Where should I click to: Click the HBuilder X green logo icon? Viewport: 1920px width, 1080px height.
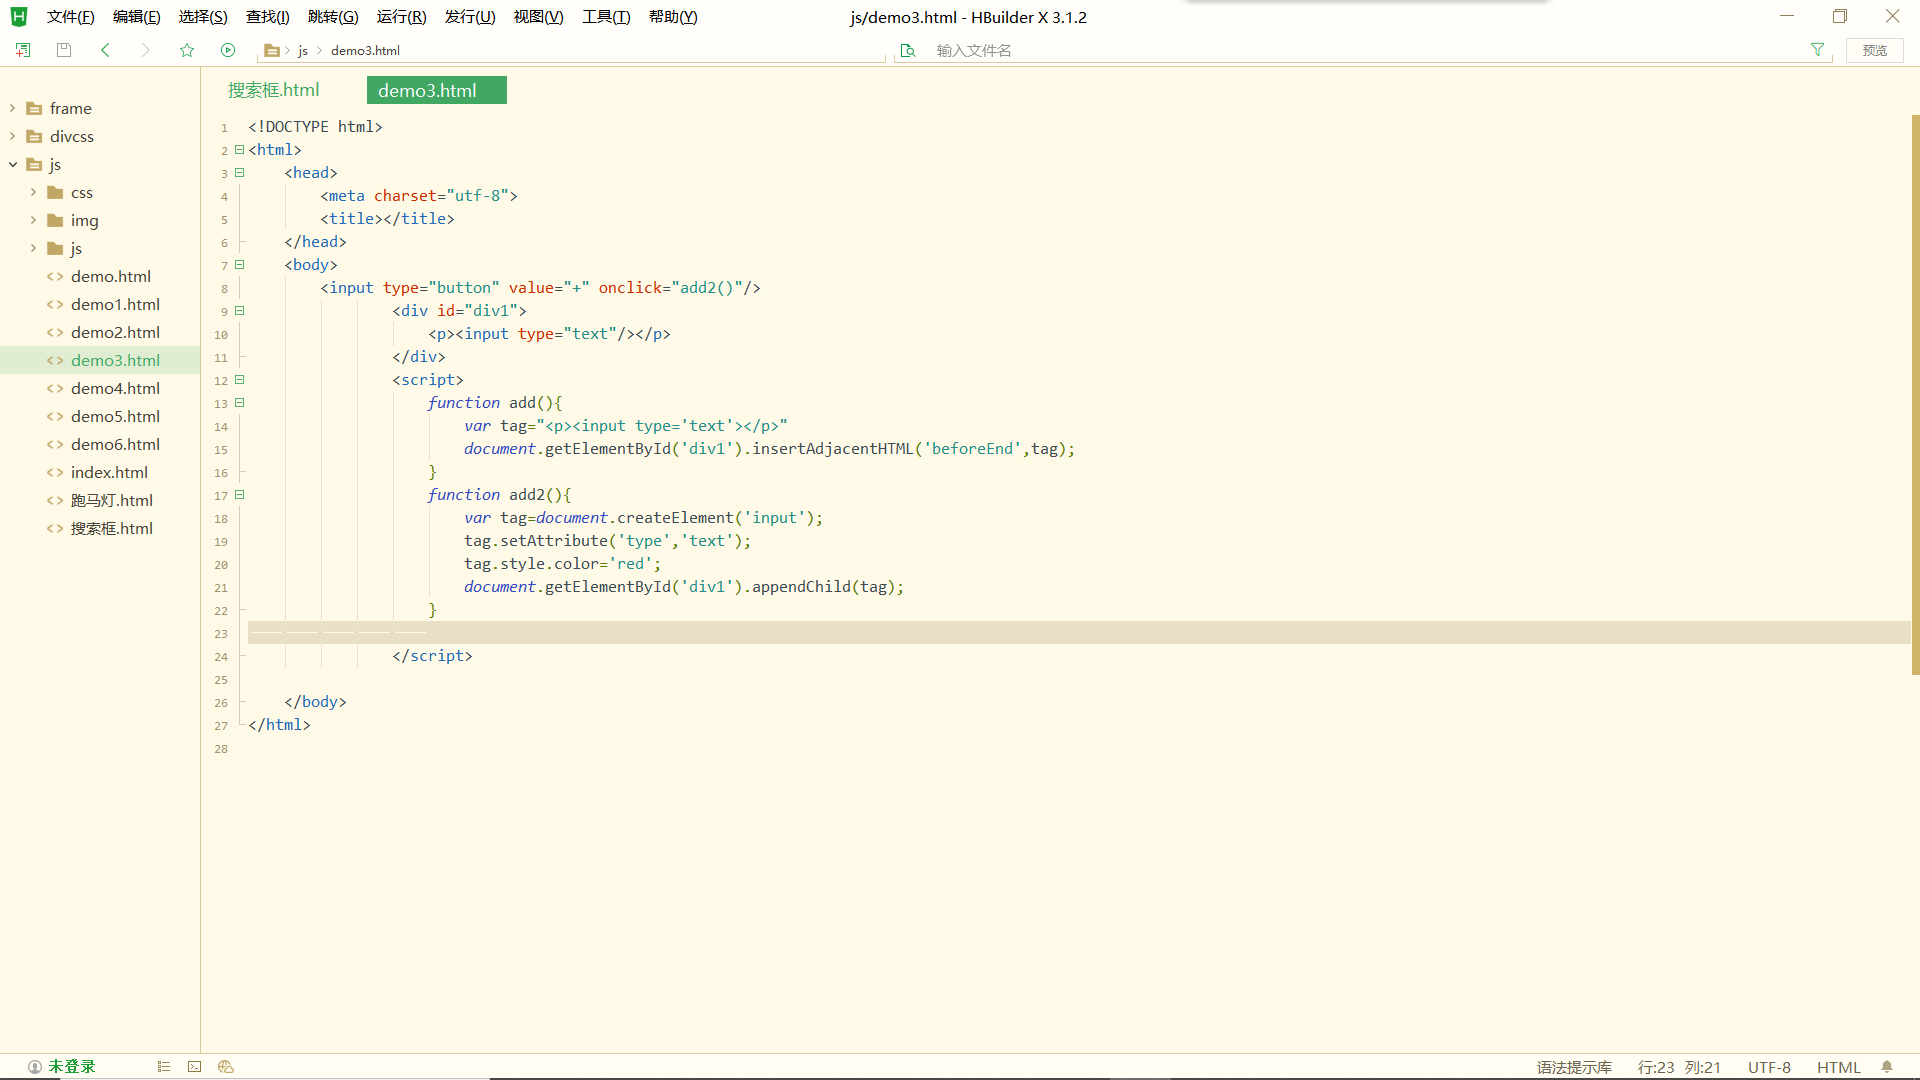[x=18, y=17]
